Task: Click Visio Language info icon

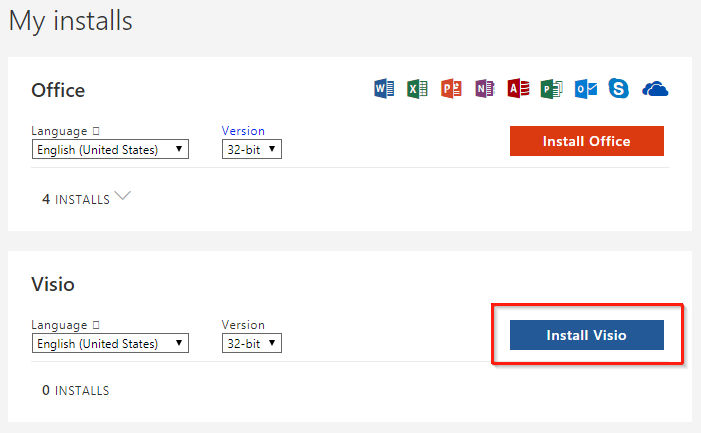Action: 96,325
